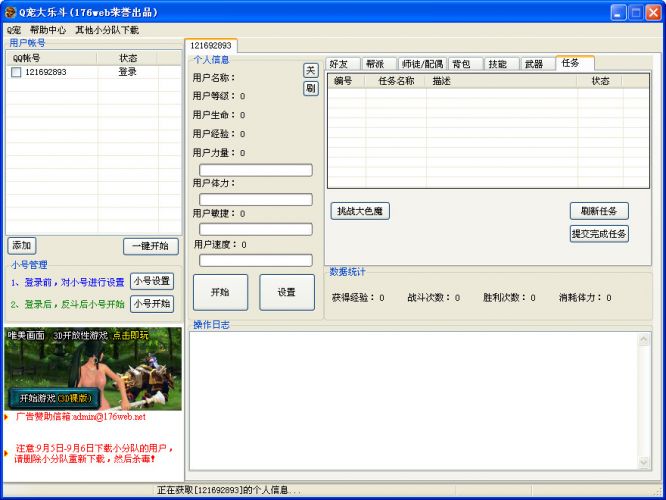This screenshot has width=666, height=500.
Task: Switch to the 武器 tab
Action: coord(534,64)
